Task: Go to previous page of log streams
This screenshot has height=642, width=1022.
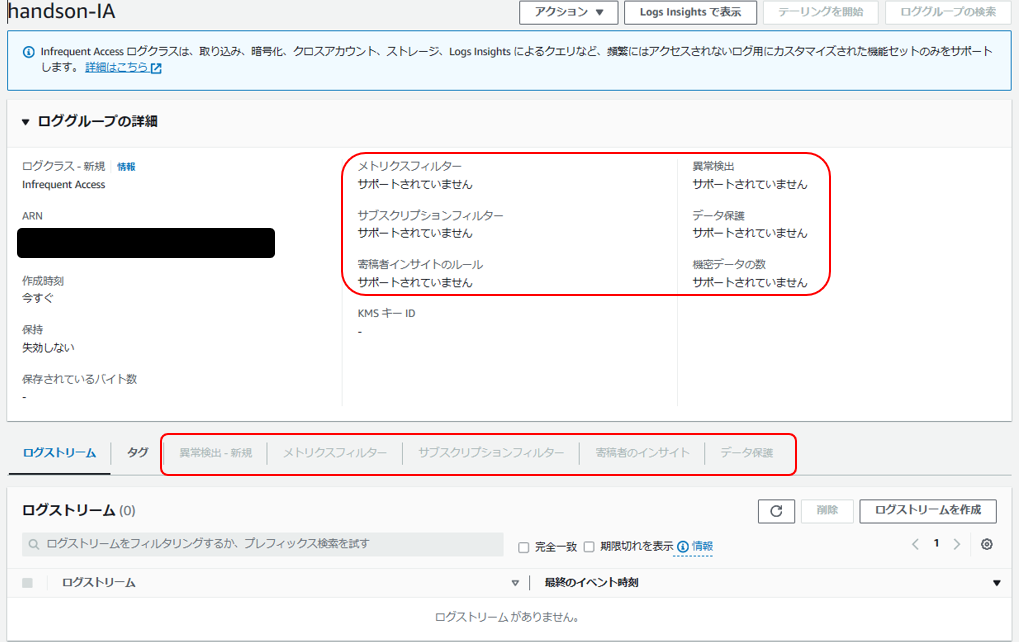Action: [915, 544]
